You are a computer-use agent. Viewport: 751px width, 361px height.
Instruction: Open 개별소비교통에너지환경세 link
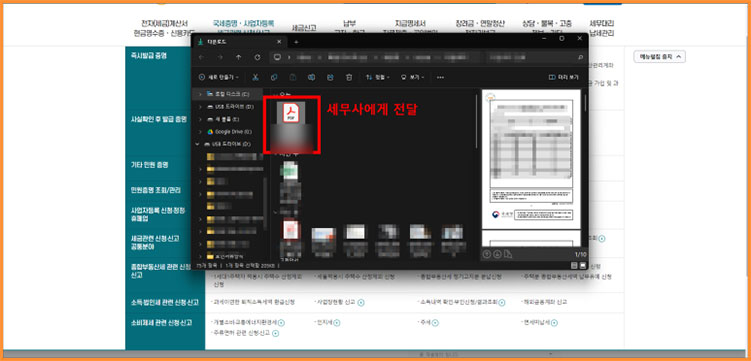244,323
